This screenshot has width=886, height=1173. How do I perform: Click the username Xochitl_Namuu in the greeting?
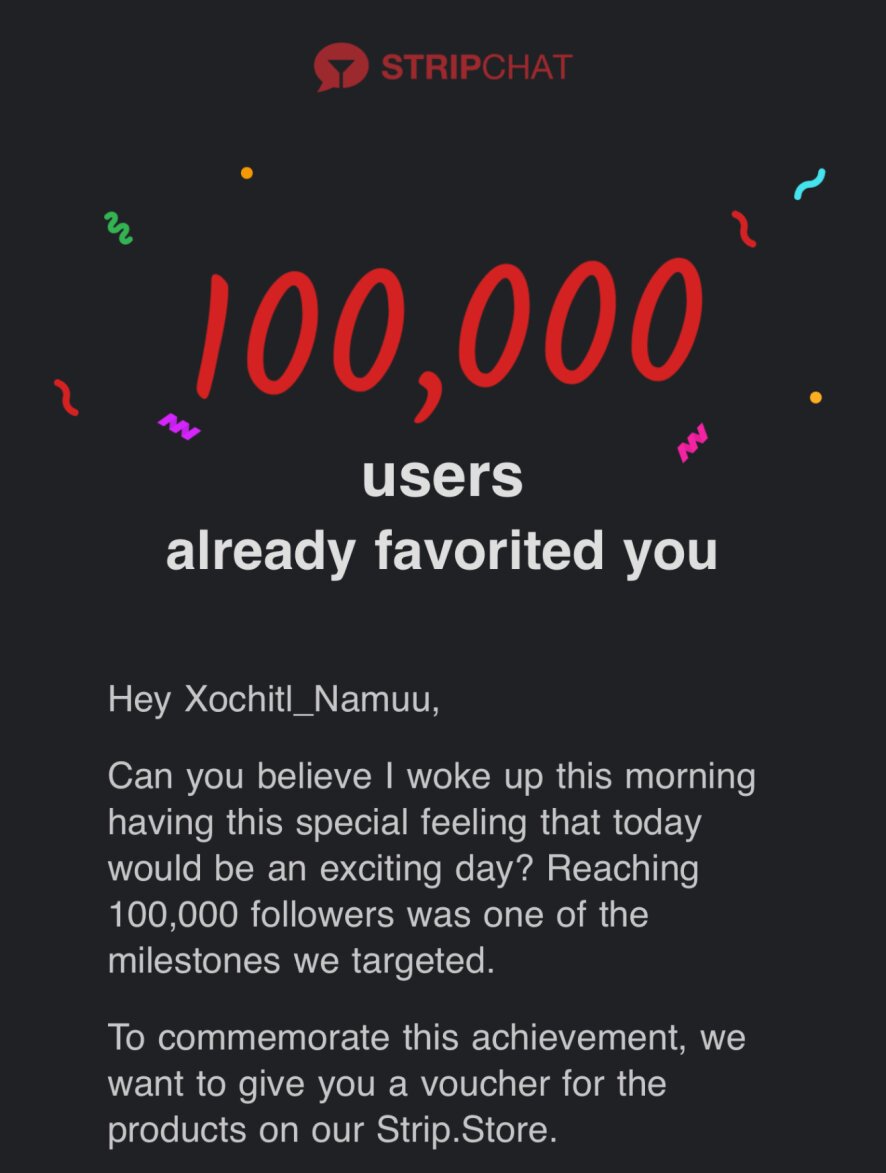click(x=308, y=699)
